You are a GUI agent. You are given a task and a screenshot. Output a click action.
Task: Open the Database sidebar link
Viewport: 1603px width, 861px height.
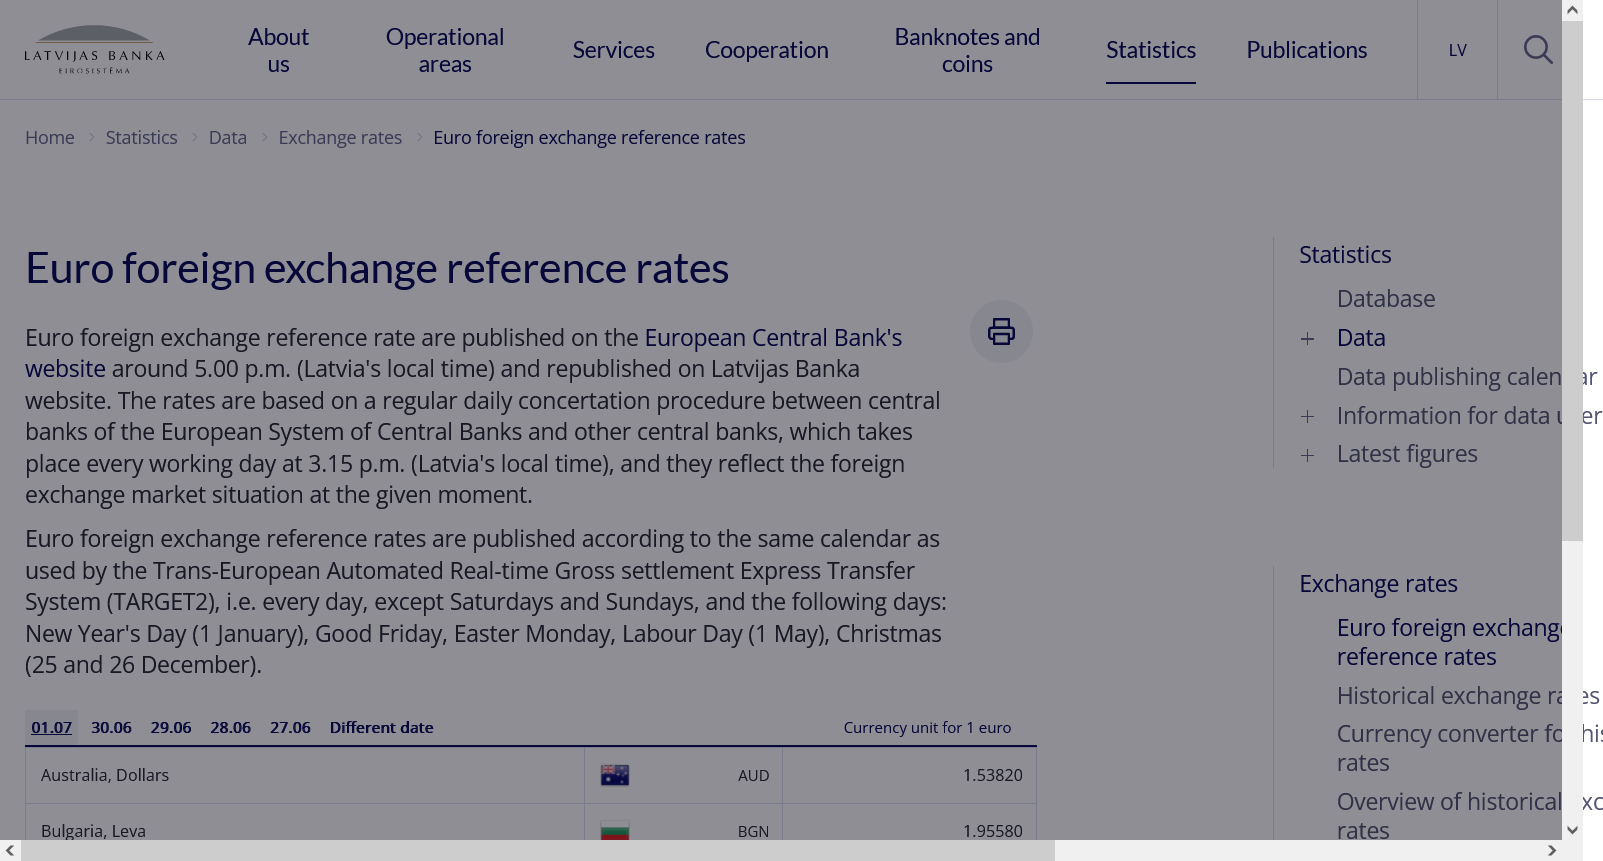(1385, 299)
